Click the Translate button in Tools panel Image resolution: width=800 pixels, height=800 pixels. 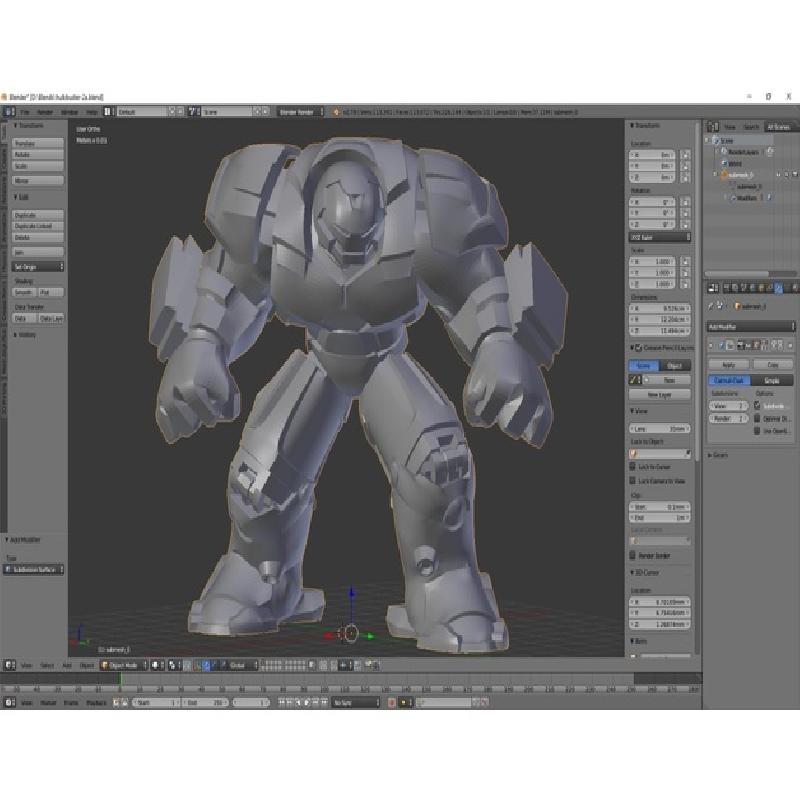pyautogui.click(x=38, y=143)
